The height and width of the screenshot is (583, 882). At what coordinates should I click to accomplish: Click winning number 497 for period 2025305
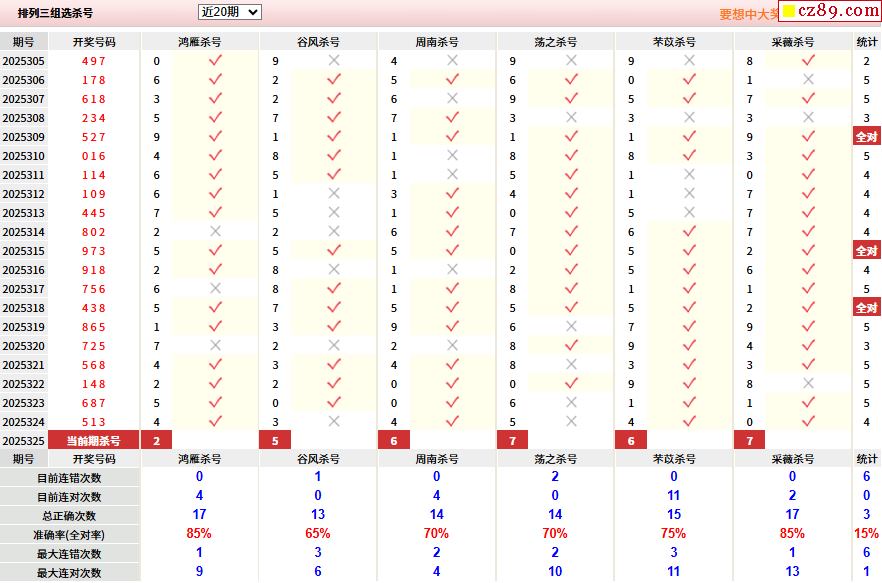tap(93, 61)
